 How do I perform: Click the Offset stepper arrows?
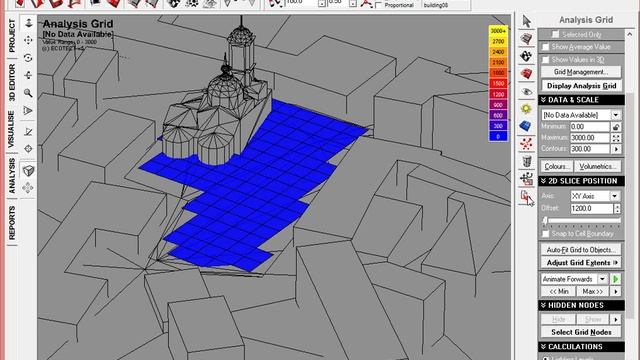click(617, 209)
